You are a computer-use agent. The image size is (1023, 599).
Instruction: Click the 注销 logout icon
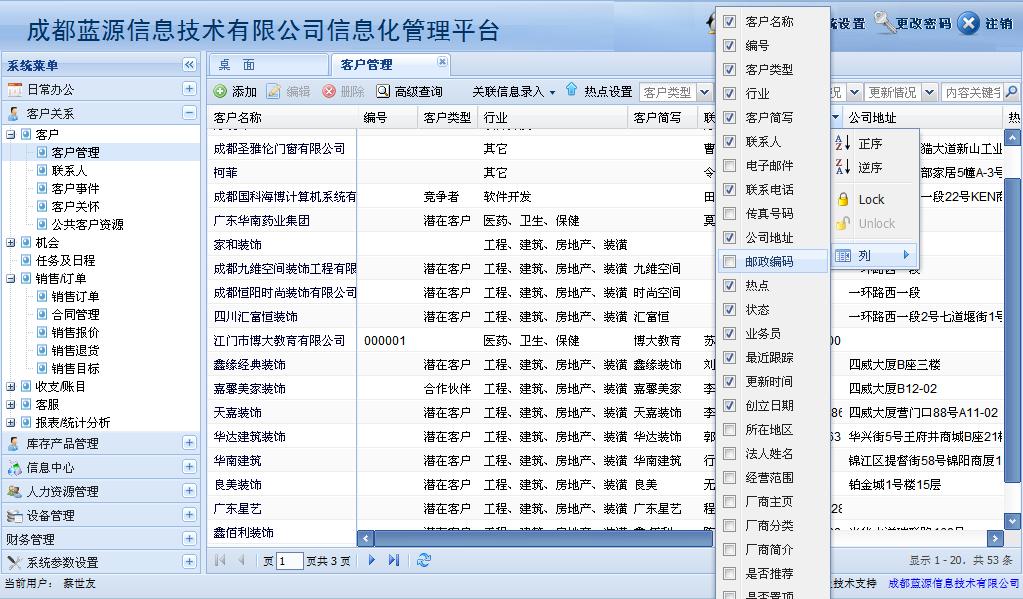click(969, 23)
